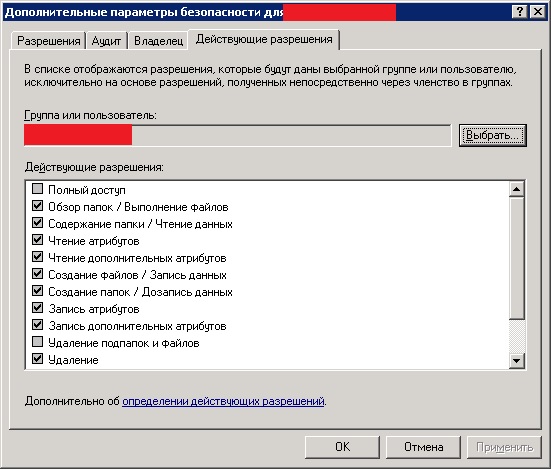Confirm with the OK button
This screenshot has height=469, width=551.
click(x=342, y=447)
